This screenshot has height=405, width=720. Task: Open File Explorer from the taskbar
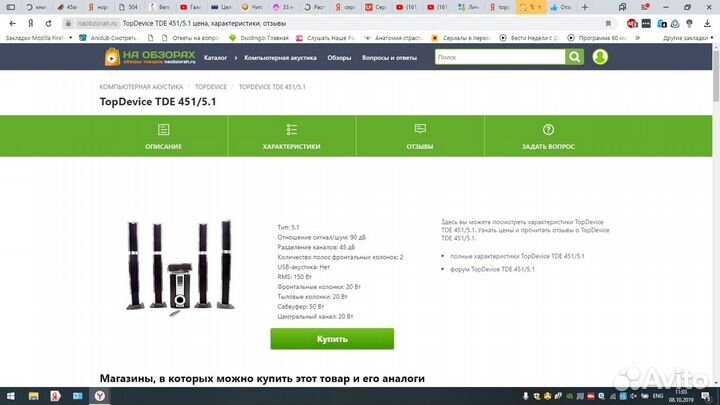(x=33, y=396)
